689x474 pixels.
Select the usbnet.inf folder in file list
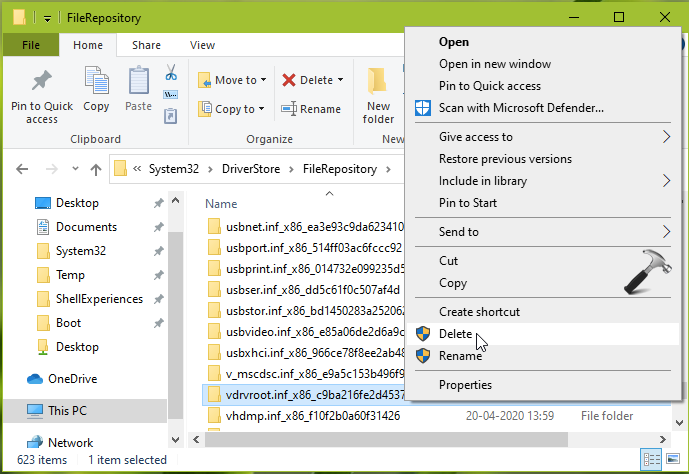coord(300,225)
